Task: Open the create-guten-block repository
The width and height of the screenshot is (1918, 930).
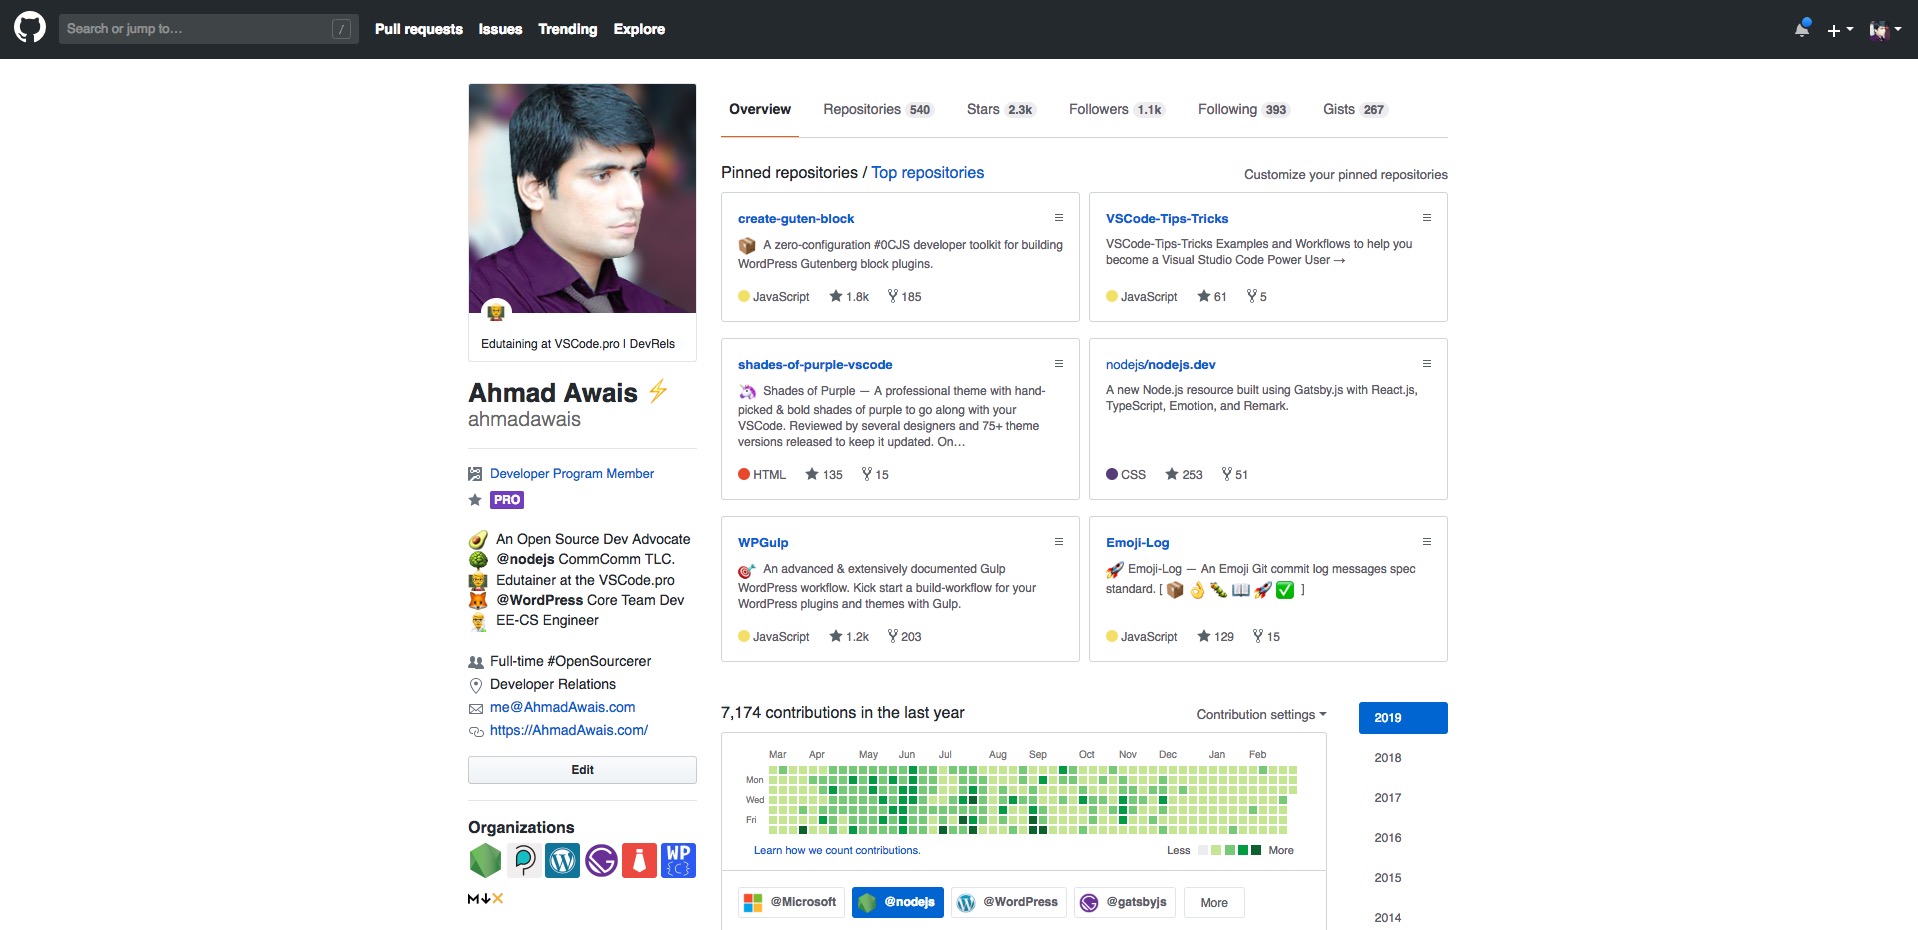Action: (x=796, y=218)
